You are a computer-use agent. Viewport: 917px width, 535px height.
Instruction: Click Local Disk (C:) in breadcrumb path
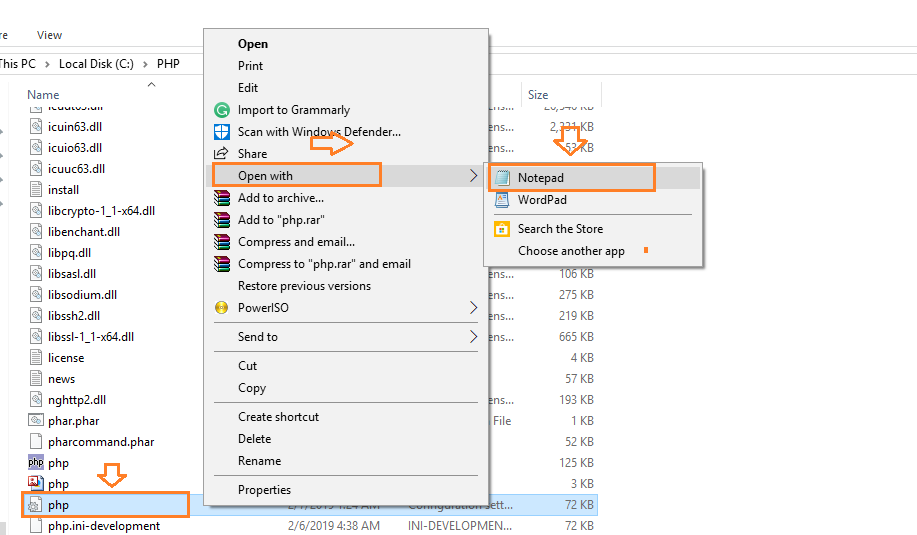coord(98,63)
